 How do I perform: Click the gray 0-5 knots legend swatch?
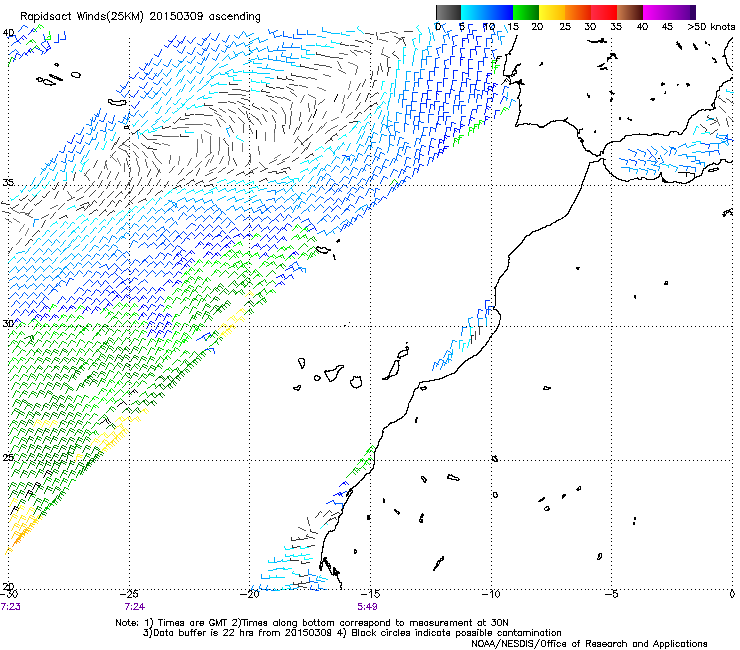[449, 12]
